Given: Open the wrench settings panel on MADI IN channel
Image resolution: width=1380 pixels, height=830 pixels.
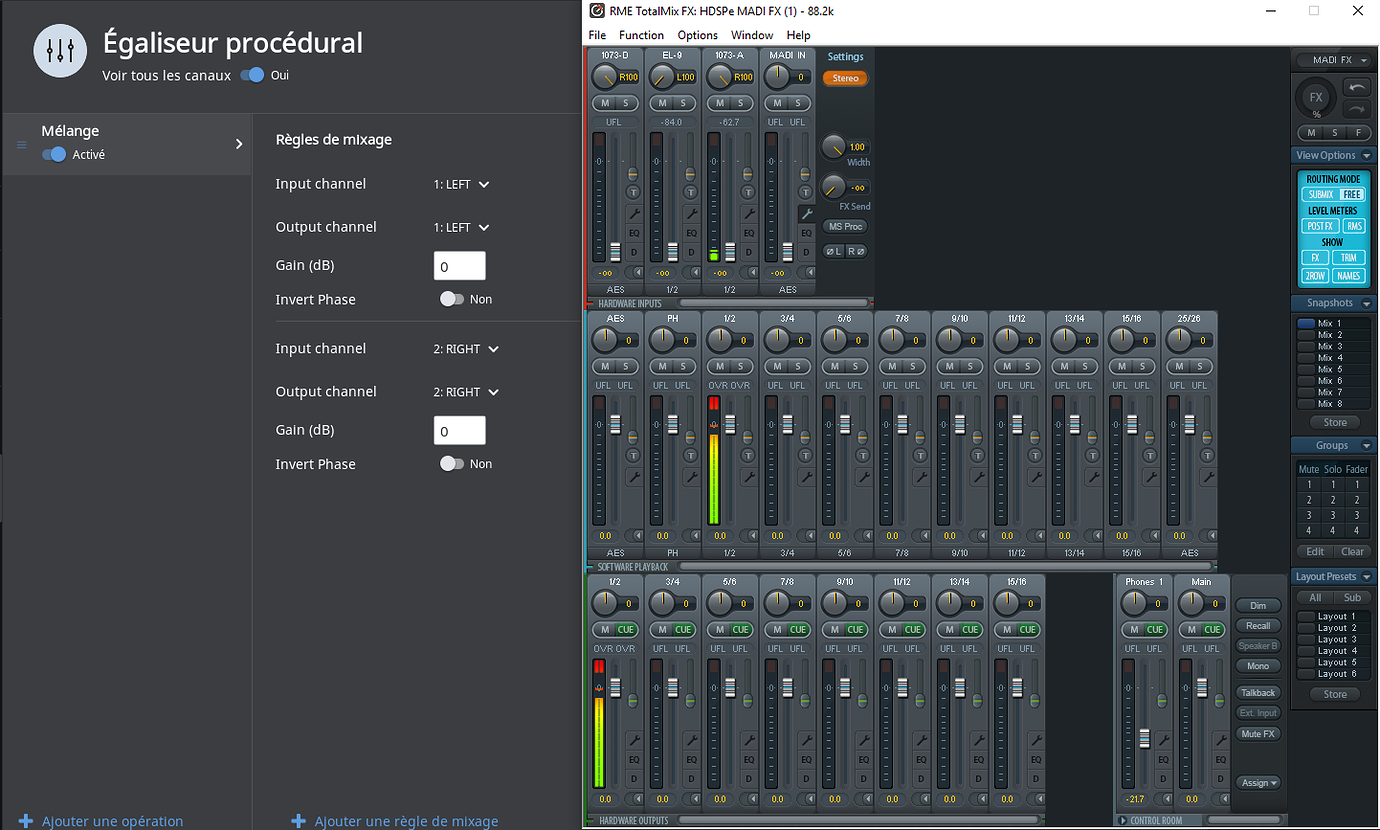Looking at the screenshot, I should [x=808, y=212].
